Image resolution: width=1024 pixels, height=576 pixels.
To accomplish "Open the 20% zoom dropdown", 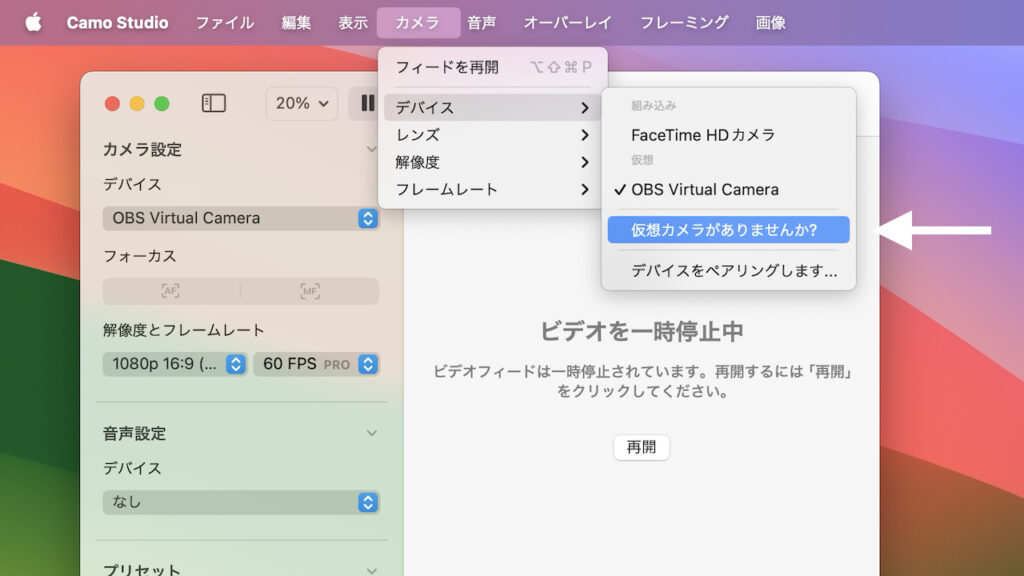I will pyautogui.click(x=301, y=103).
